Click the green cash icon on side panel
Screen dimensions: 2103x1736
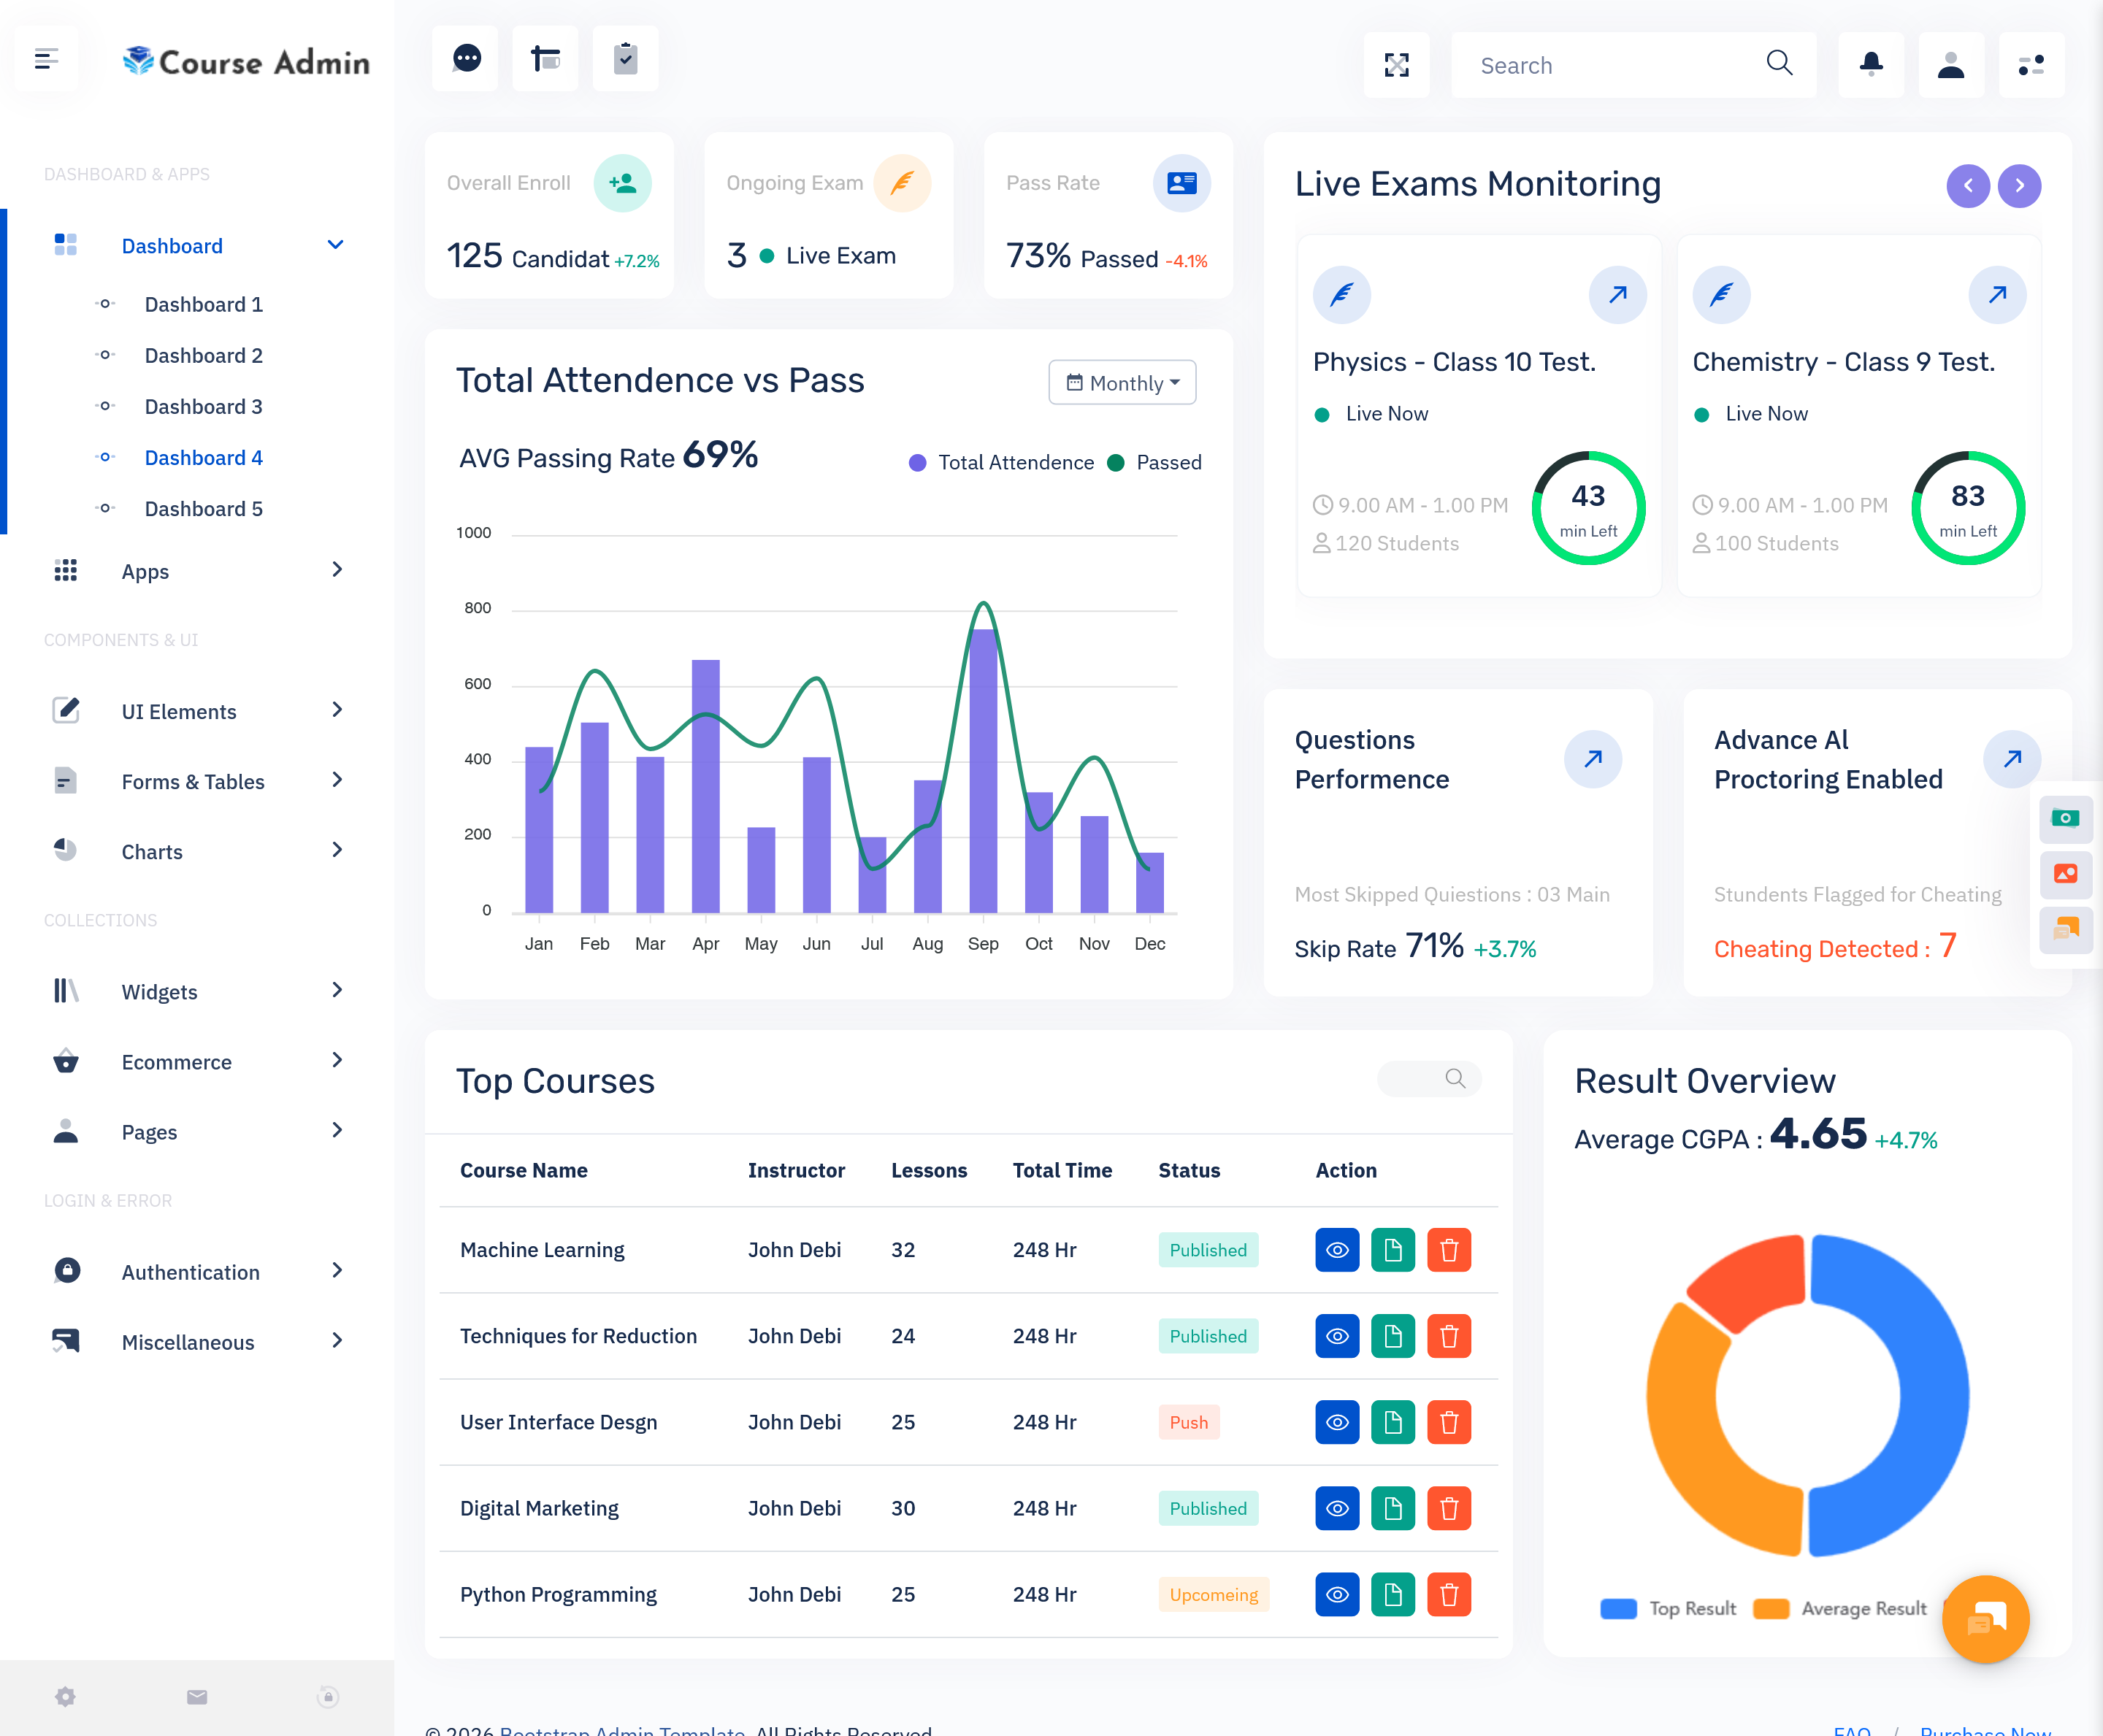click(x=2065, y=818)
